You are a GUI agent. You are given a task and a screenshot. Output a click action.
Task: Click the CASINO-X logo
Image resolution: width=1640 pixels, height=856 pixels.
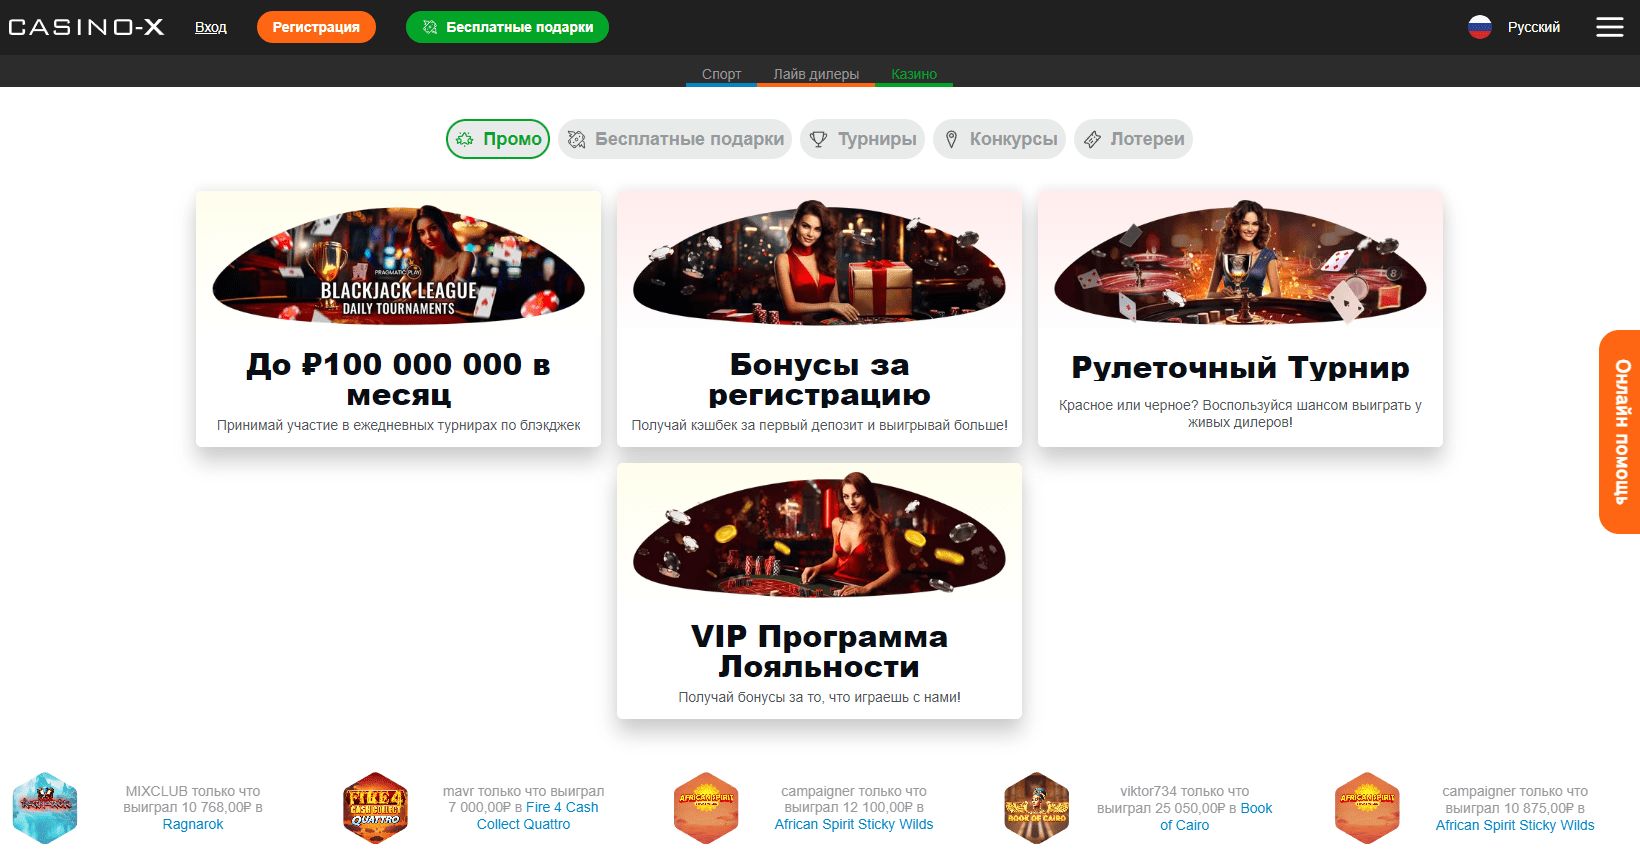[x=86, y=27]
